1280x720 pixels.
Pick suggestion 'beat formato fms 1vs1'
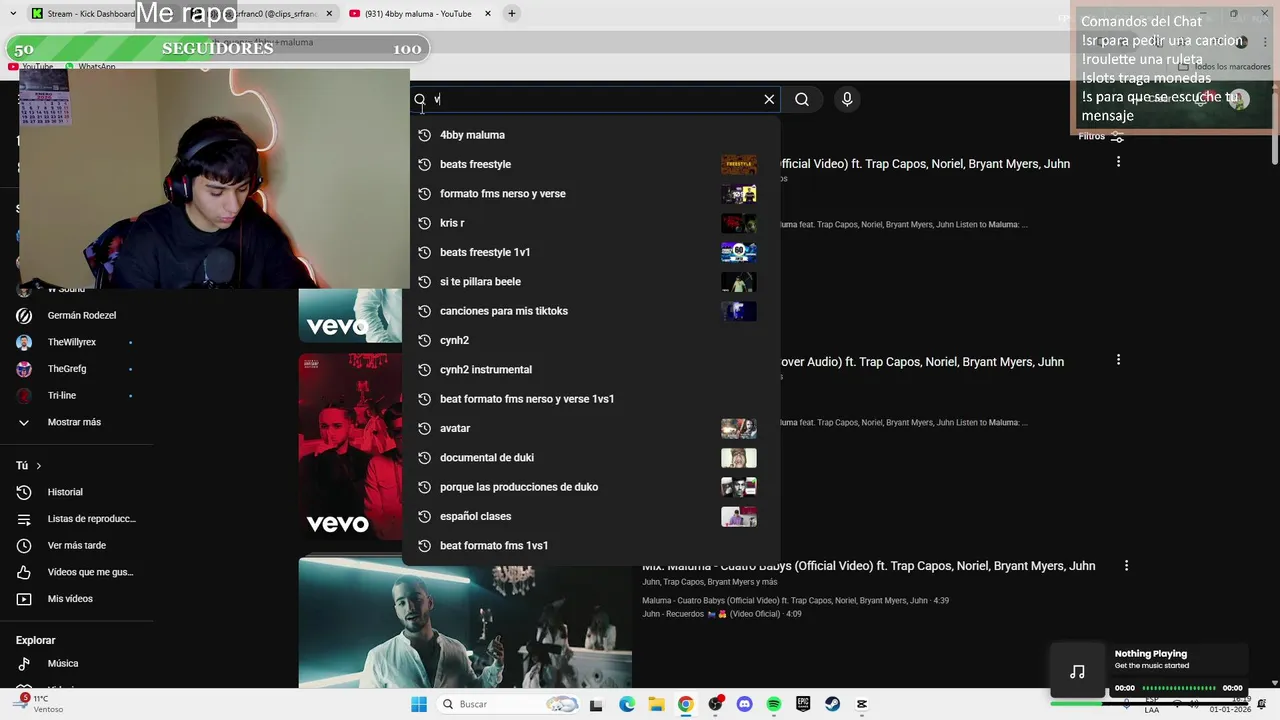592,546
